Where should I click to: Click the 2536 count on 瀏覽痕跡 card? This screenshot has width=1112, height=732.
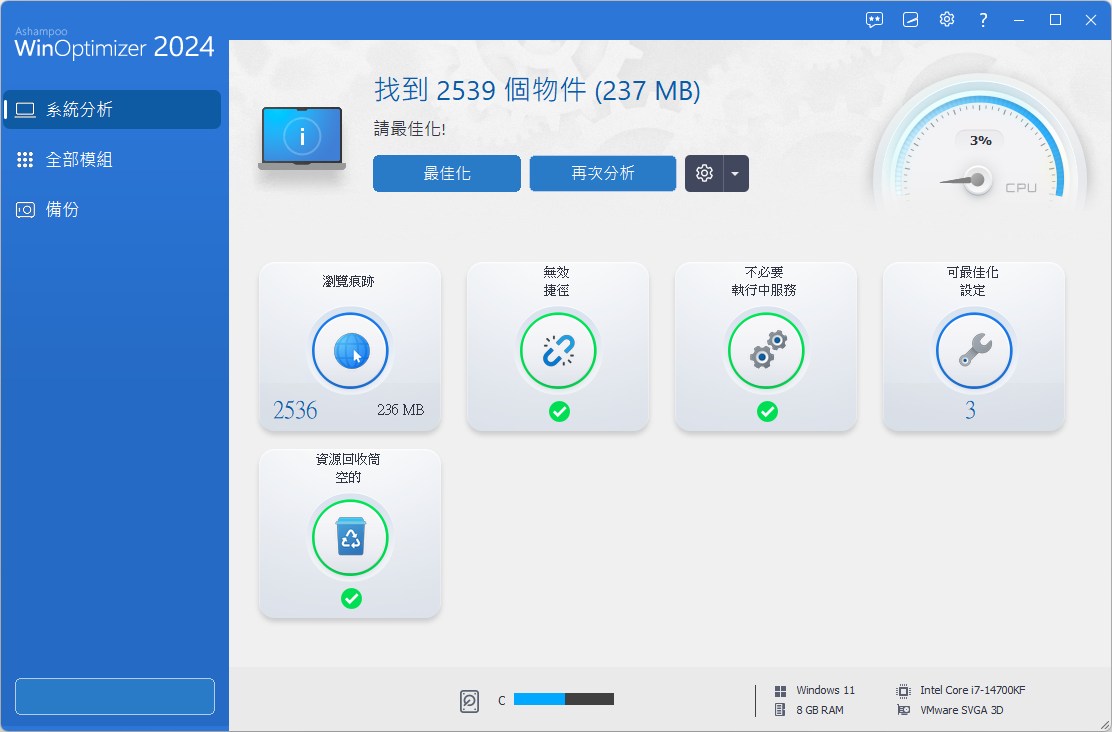coord(295,410)
